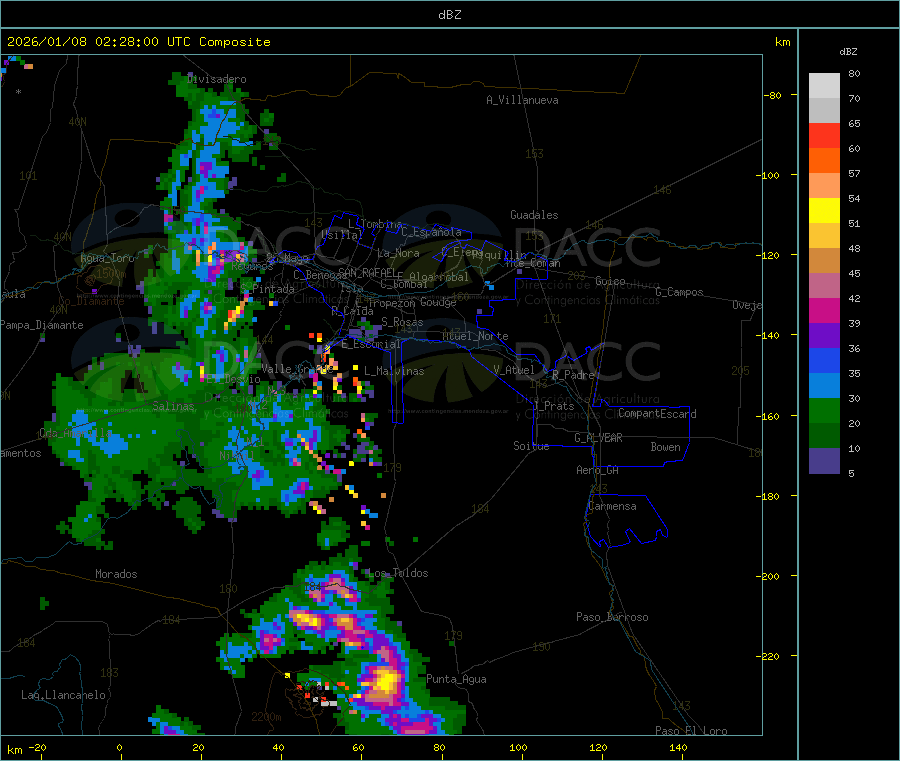
Task: Click the 'G_ALVEAR' map label
Action: [x=598, y=438]
